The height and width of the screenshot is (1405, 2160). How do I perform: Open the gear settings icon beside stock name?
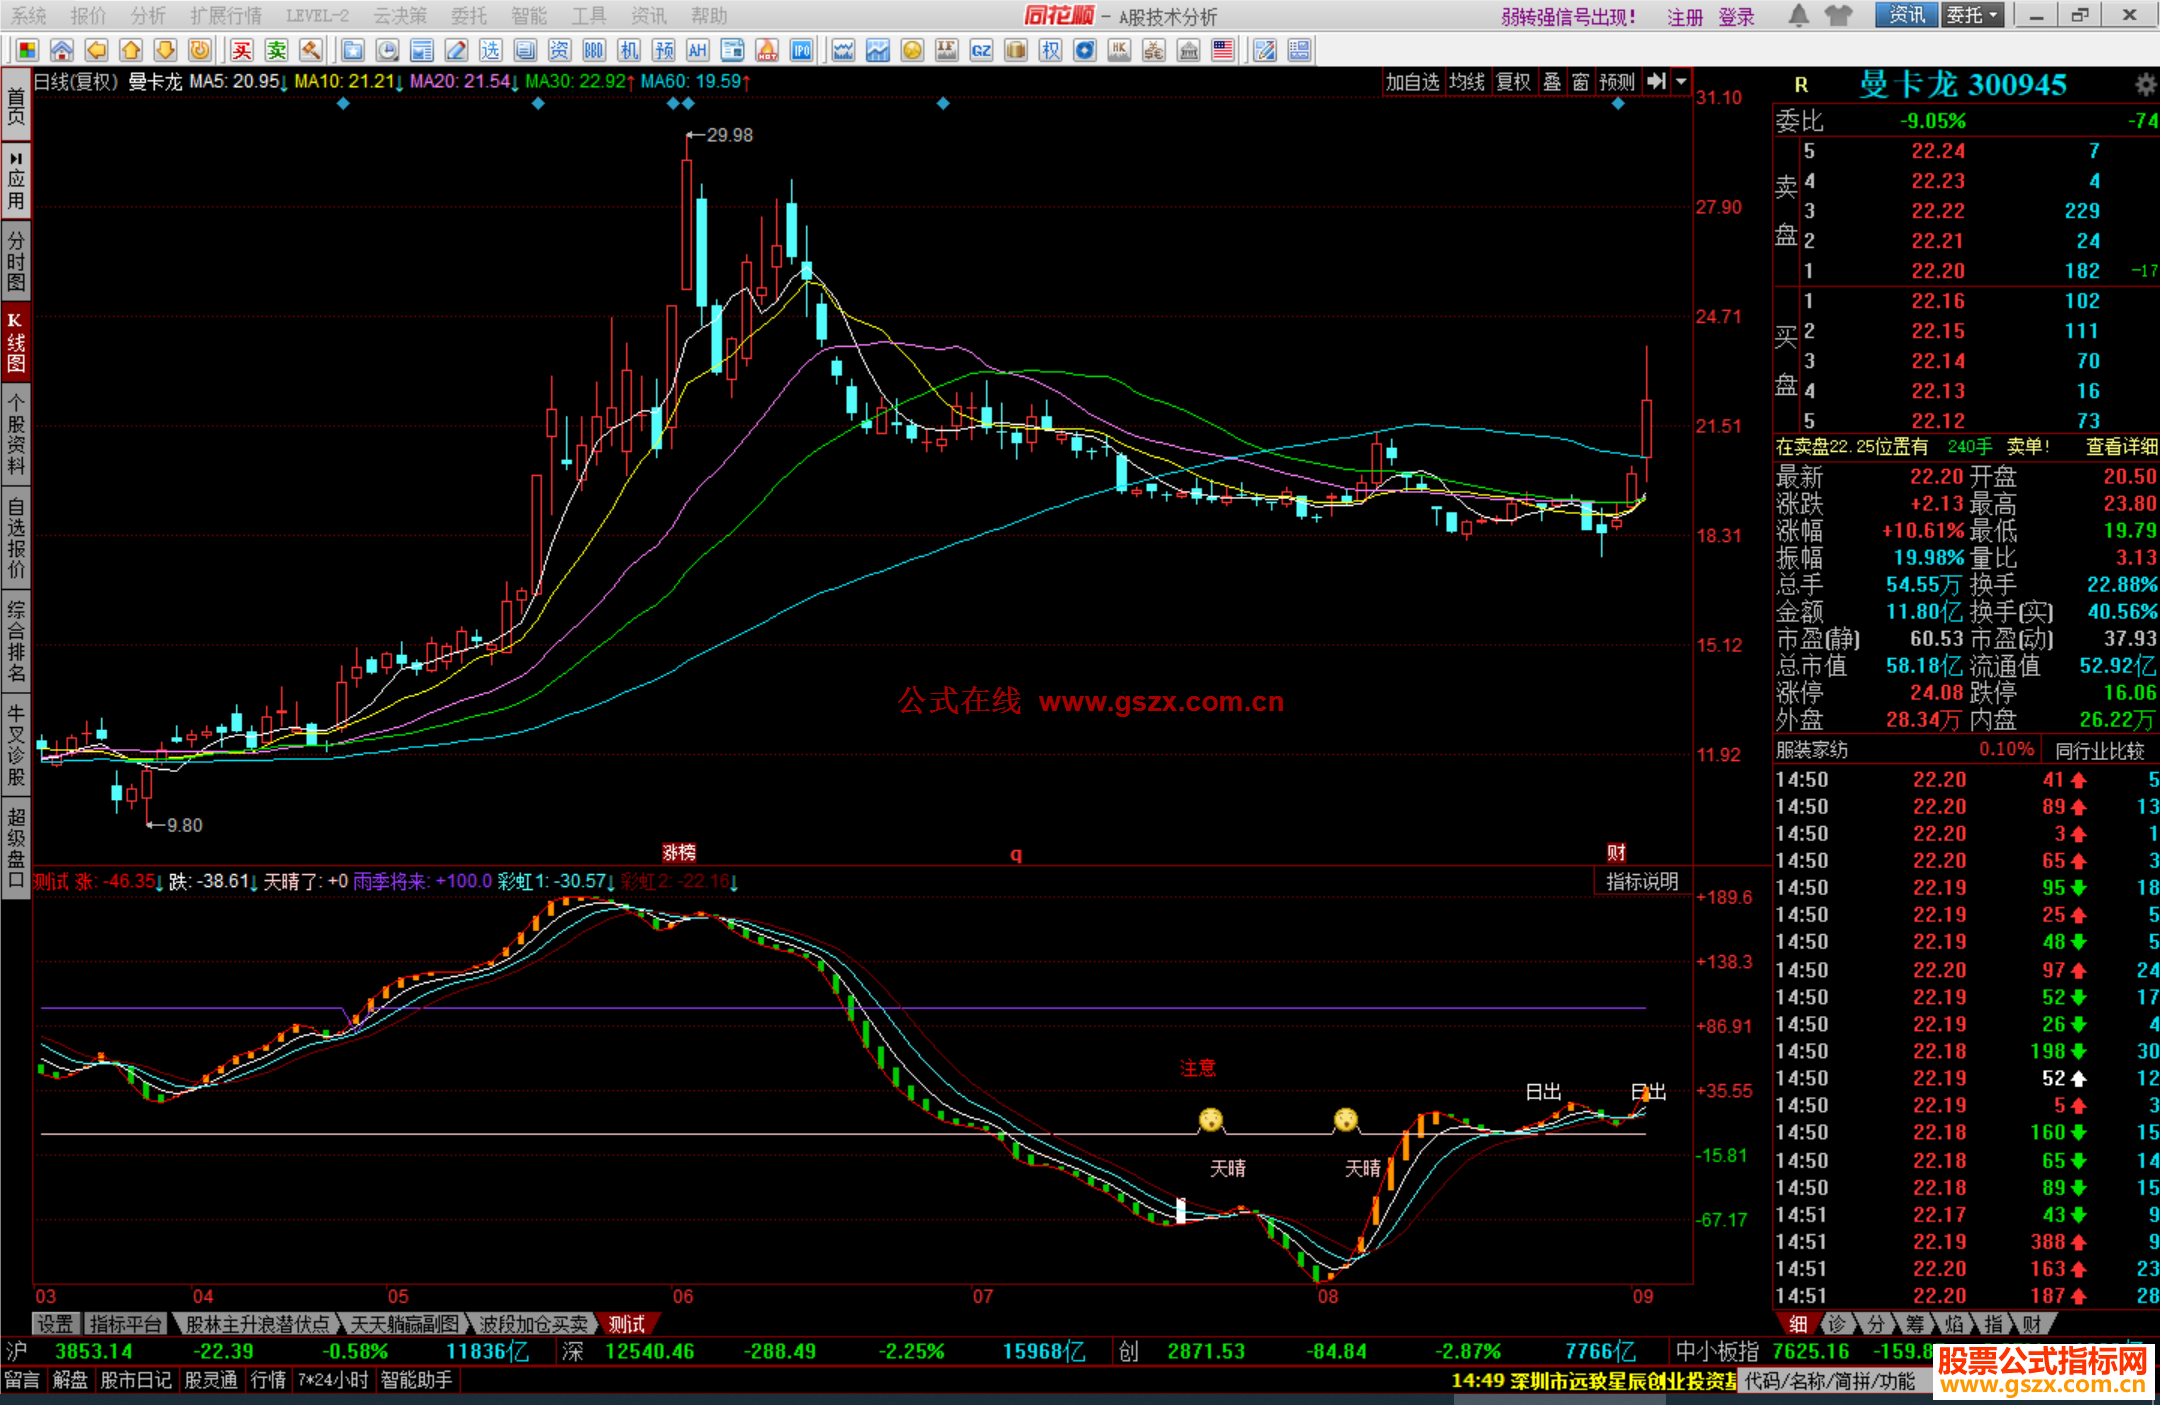2144,85
